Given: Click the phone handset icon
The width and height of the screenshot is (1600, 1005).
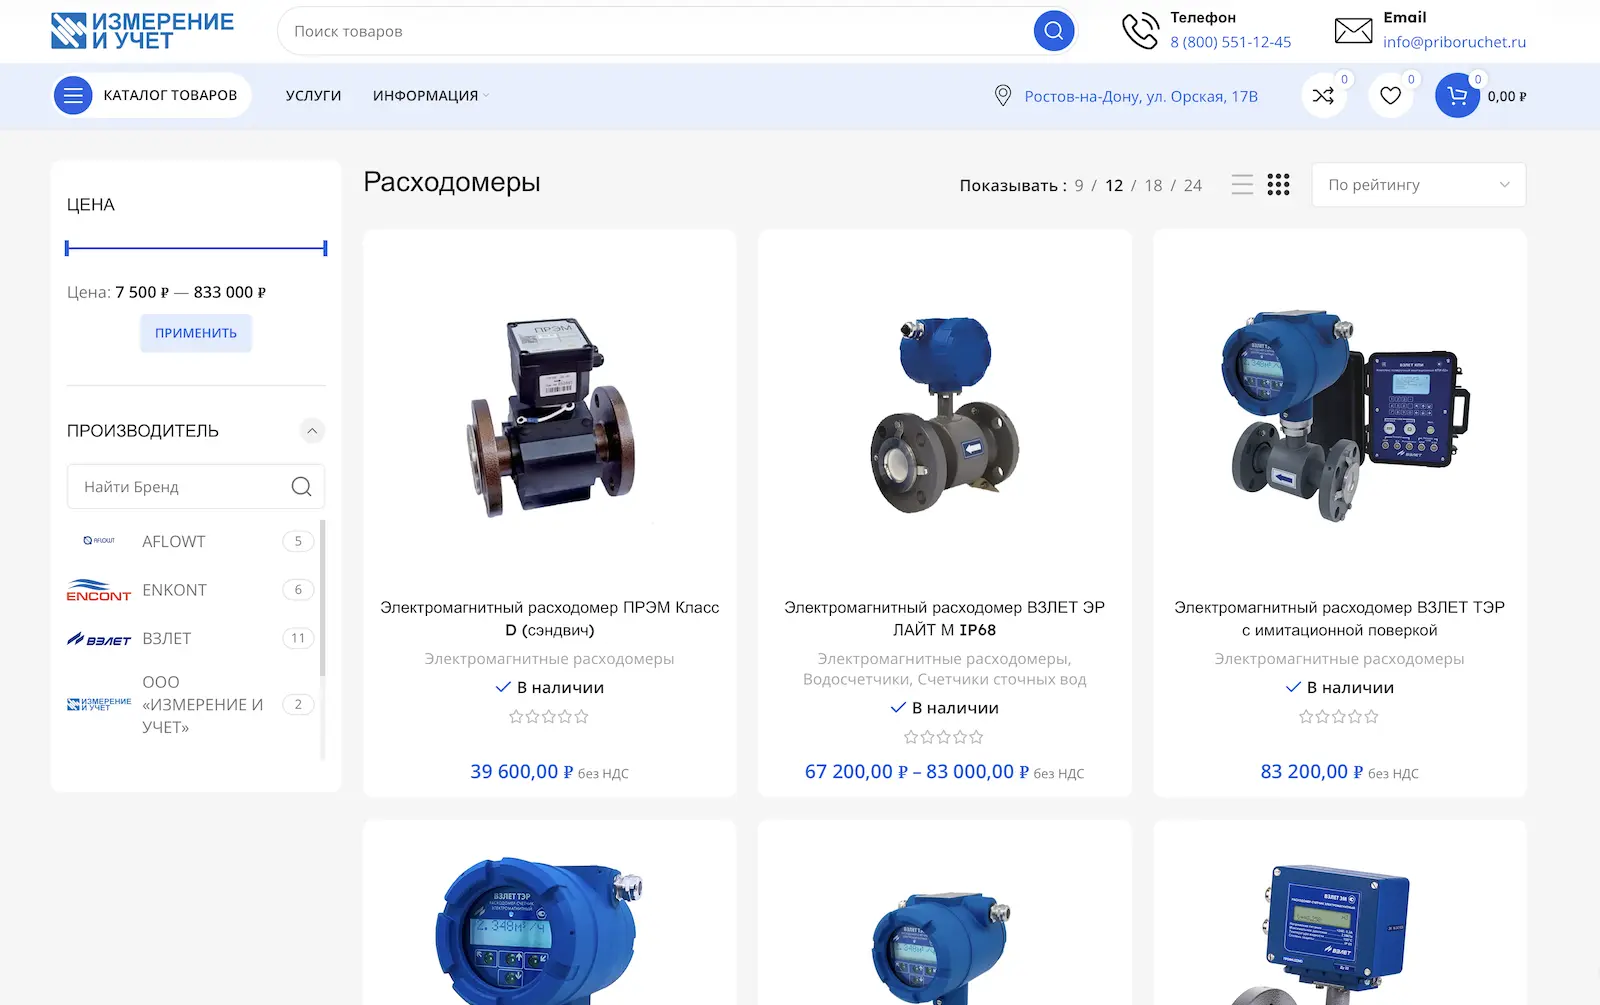Looking at the screenshot, I should 1139,31.
